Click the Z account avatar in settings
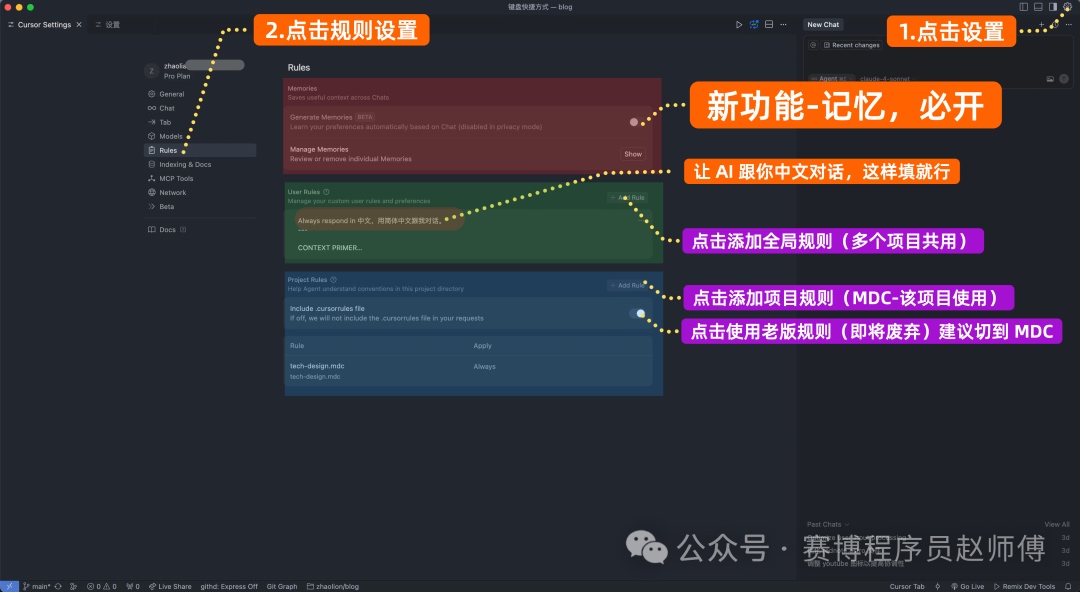 (x=152, y=71)
